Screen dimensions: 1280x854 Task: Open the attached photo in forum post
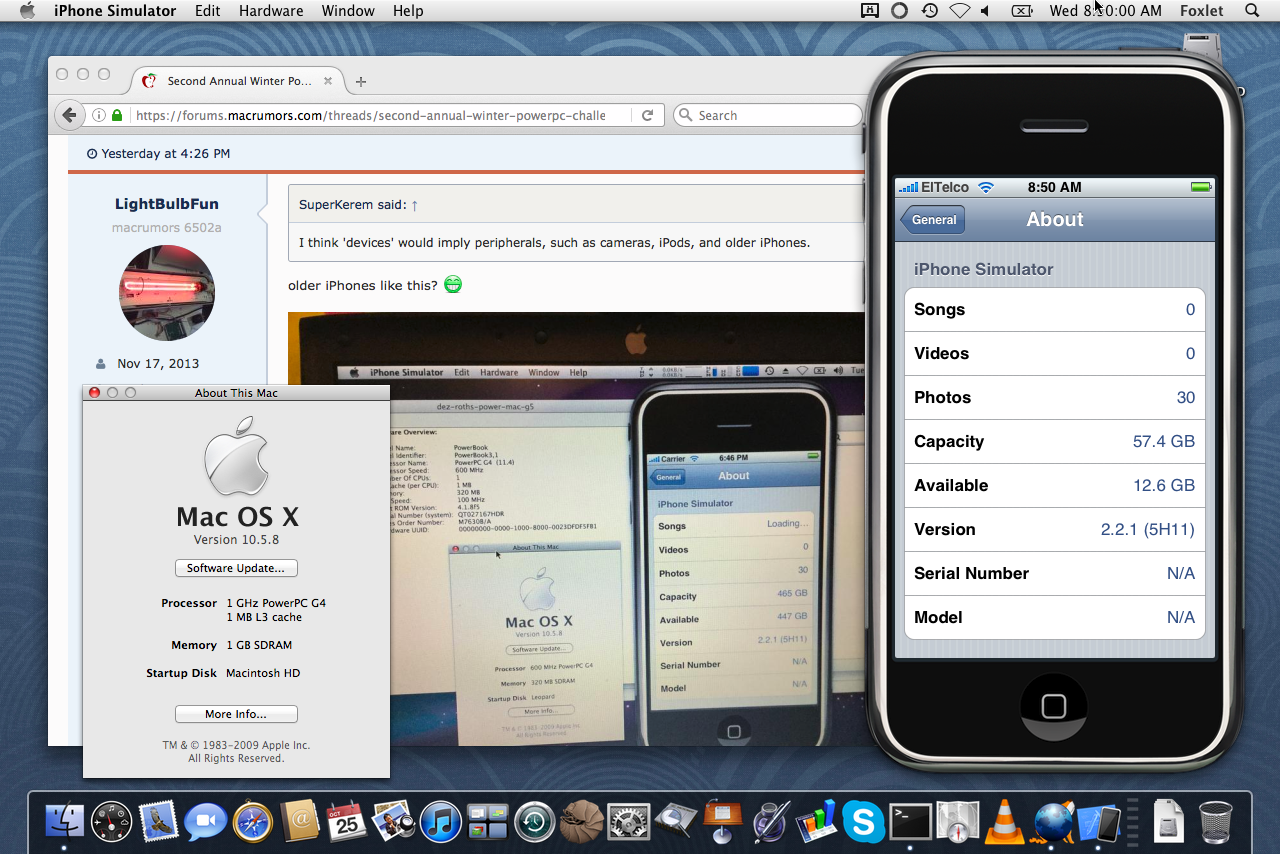point(576,529)
